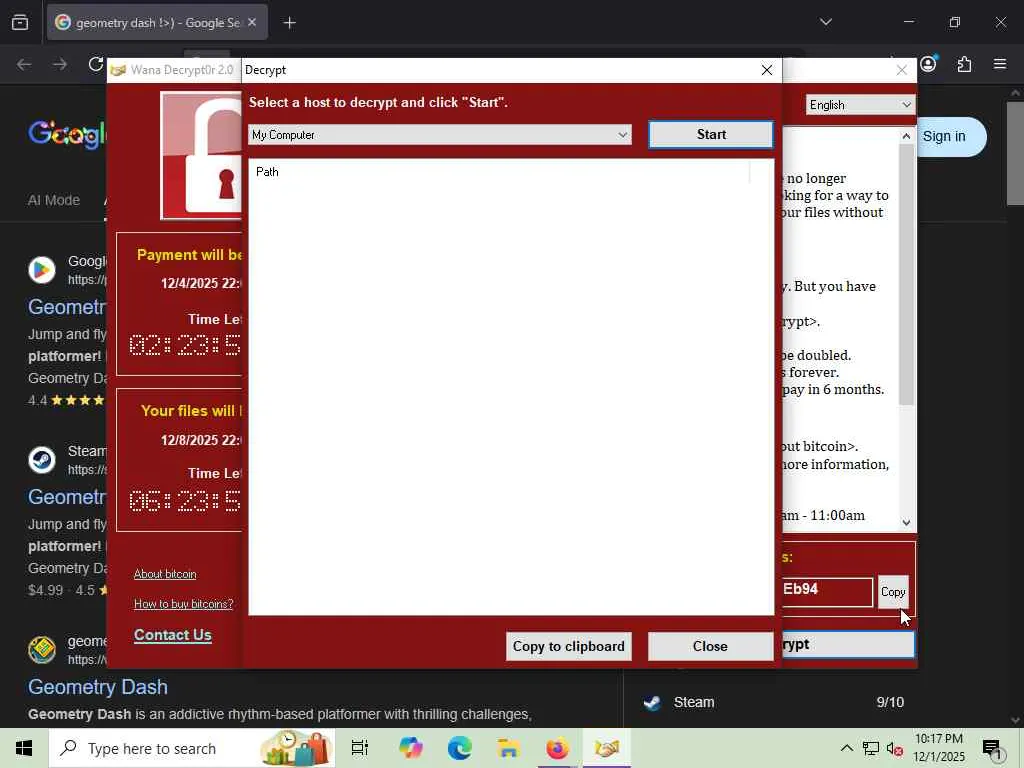Select AI Mode tab on Google results
This screenshot has width=1024, height=768.
point(54,200)
